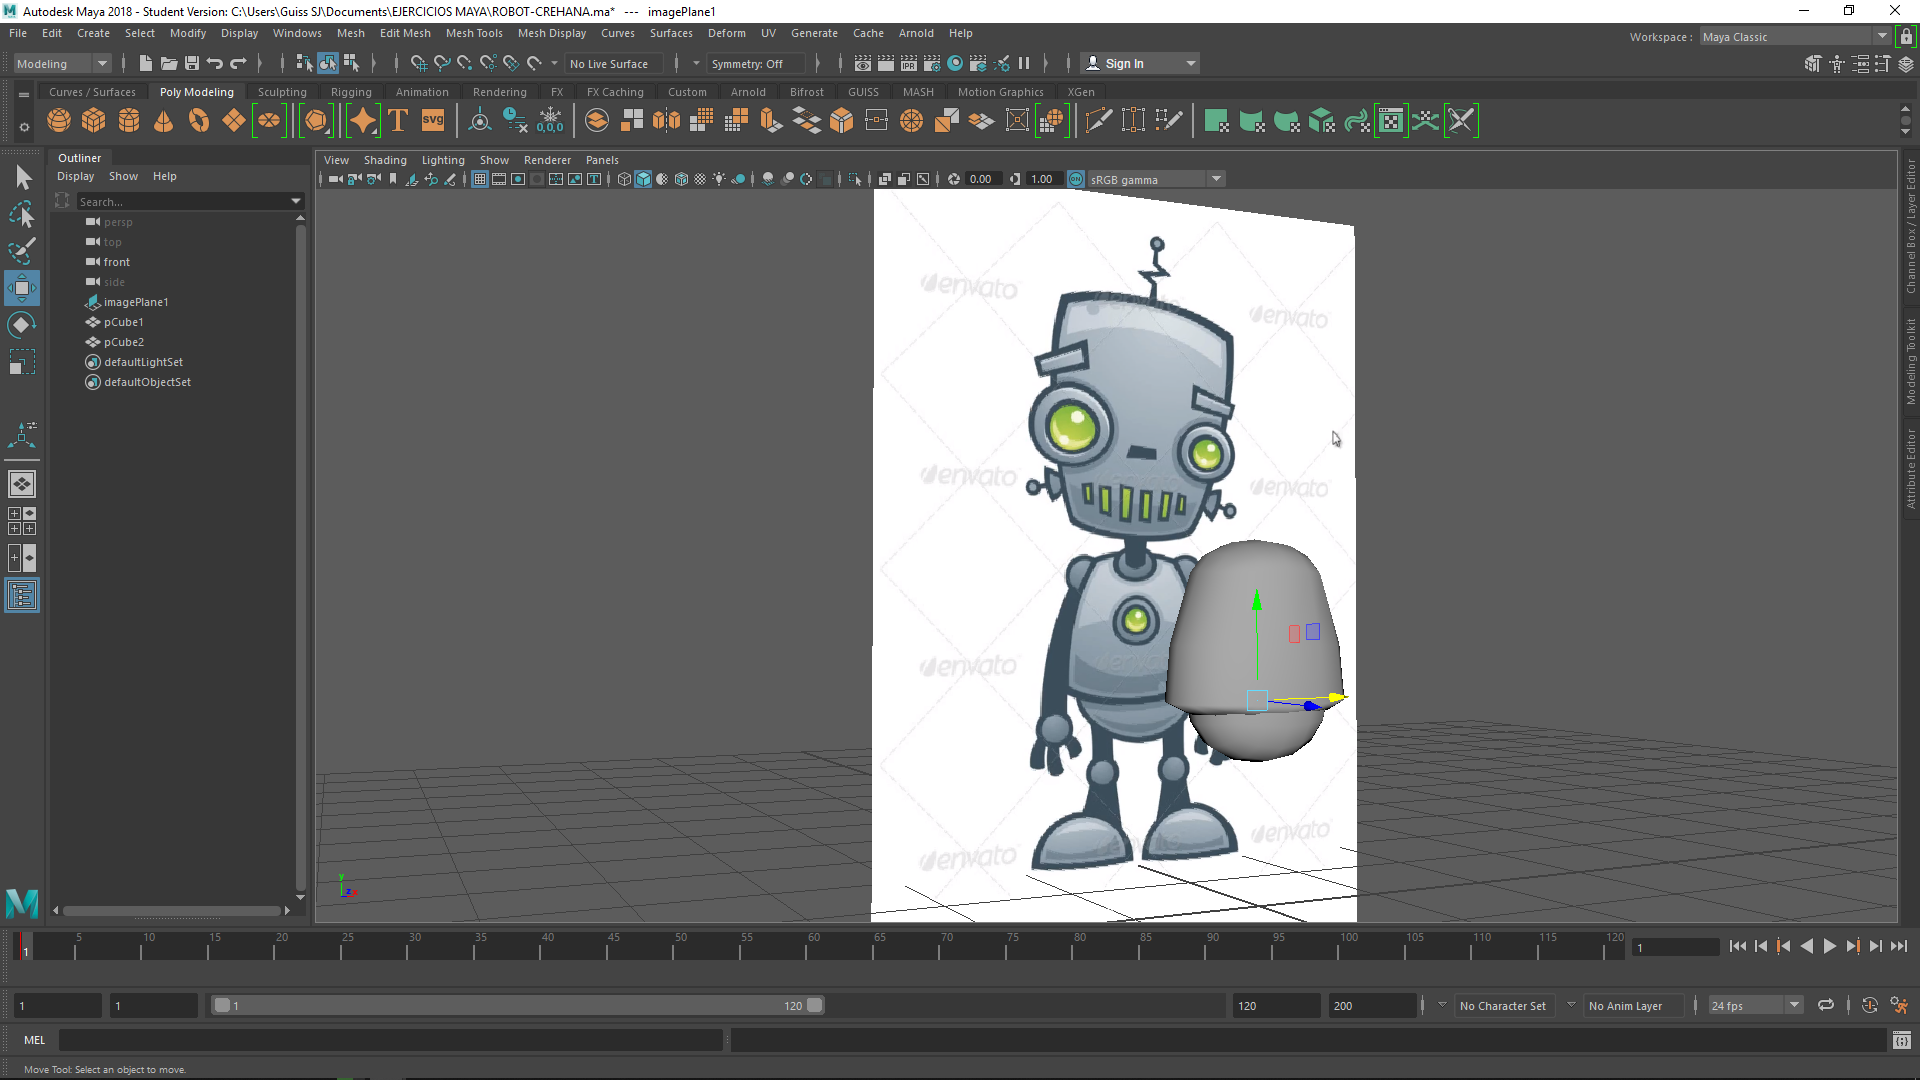Viewport: 1920px width, 1080px height.
Task: Click the freeze transformations 0,0,0 icon
Action: [550, 121]
